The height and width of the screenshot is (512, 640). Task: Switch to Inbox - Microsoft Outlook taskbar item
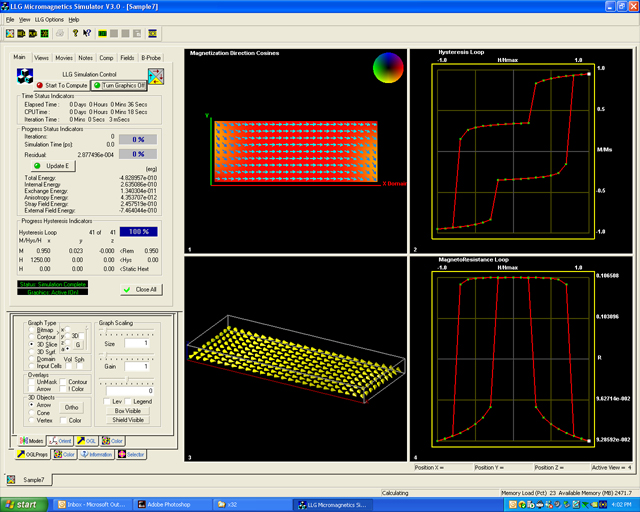(x=93, y=505)
